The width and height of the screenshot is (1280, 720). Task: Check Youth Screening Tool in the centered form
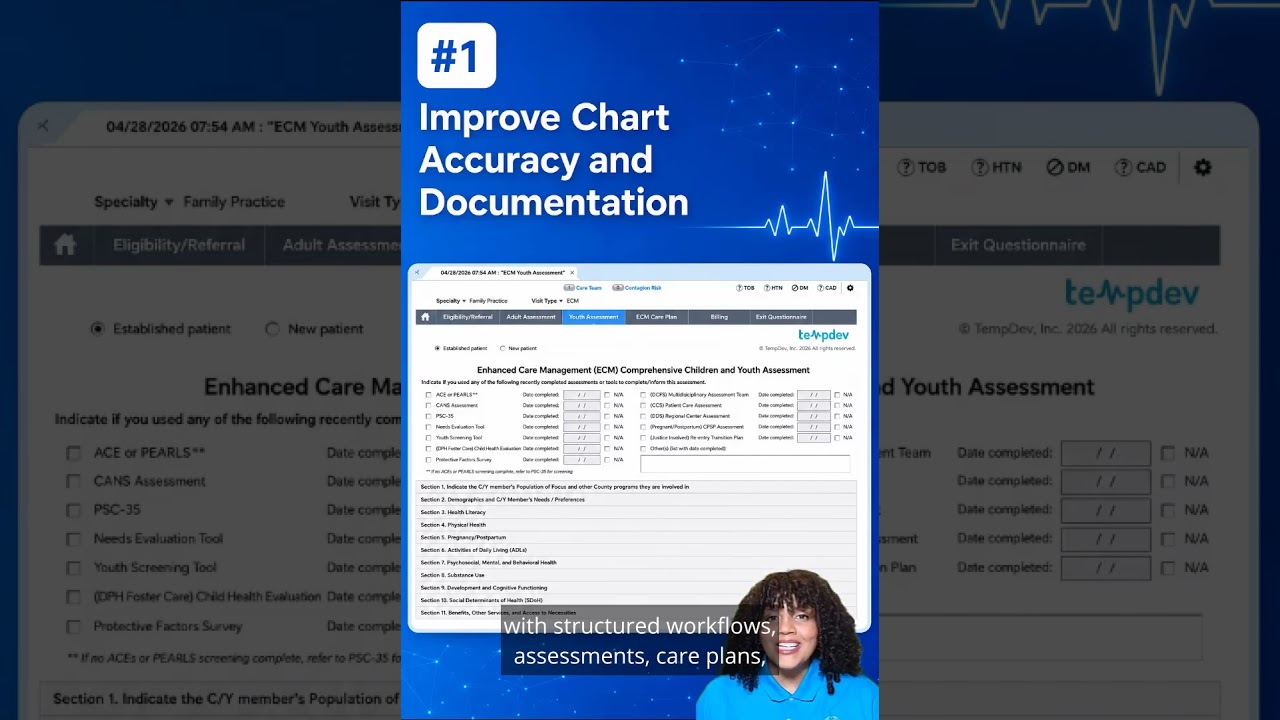428,438
